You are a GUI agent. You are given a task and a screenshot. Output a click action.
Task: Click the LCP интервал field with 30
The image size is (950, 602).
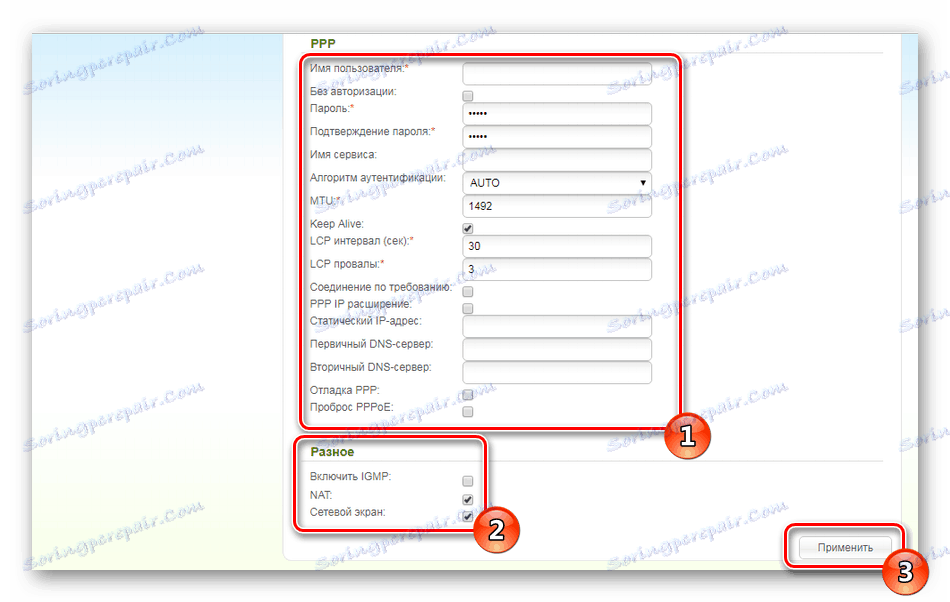(557, 246)
